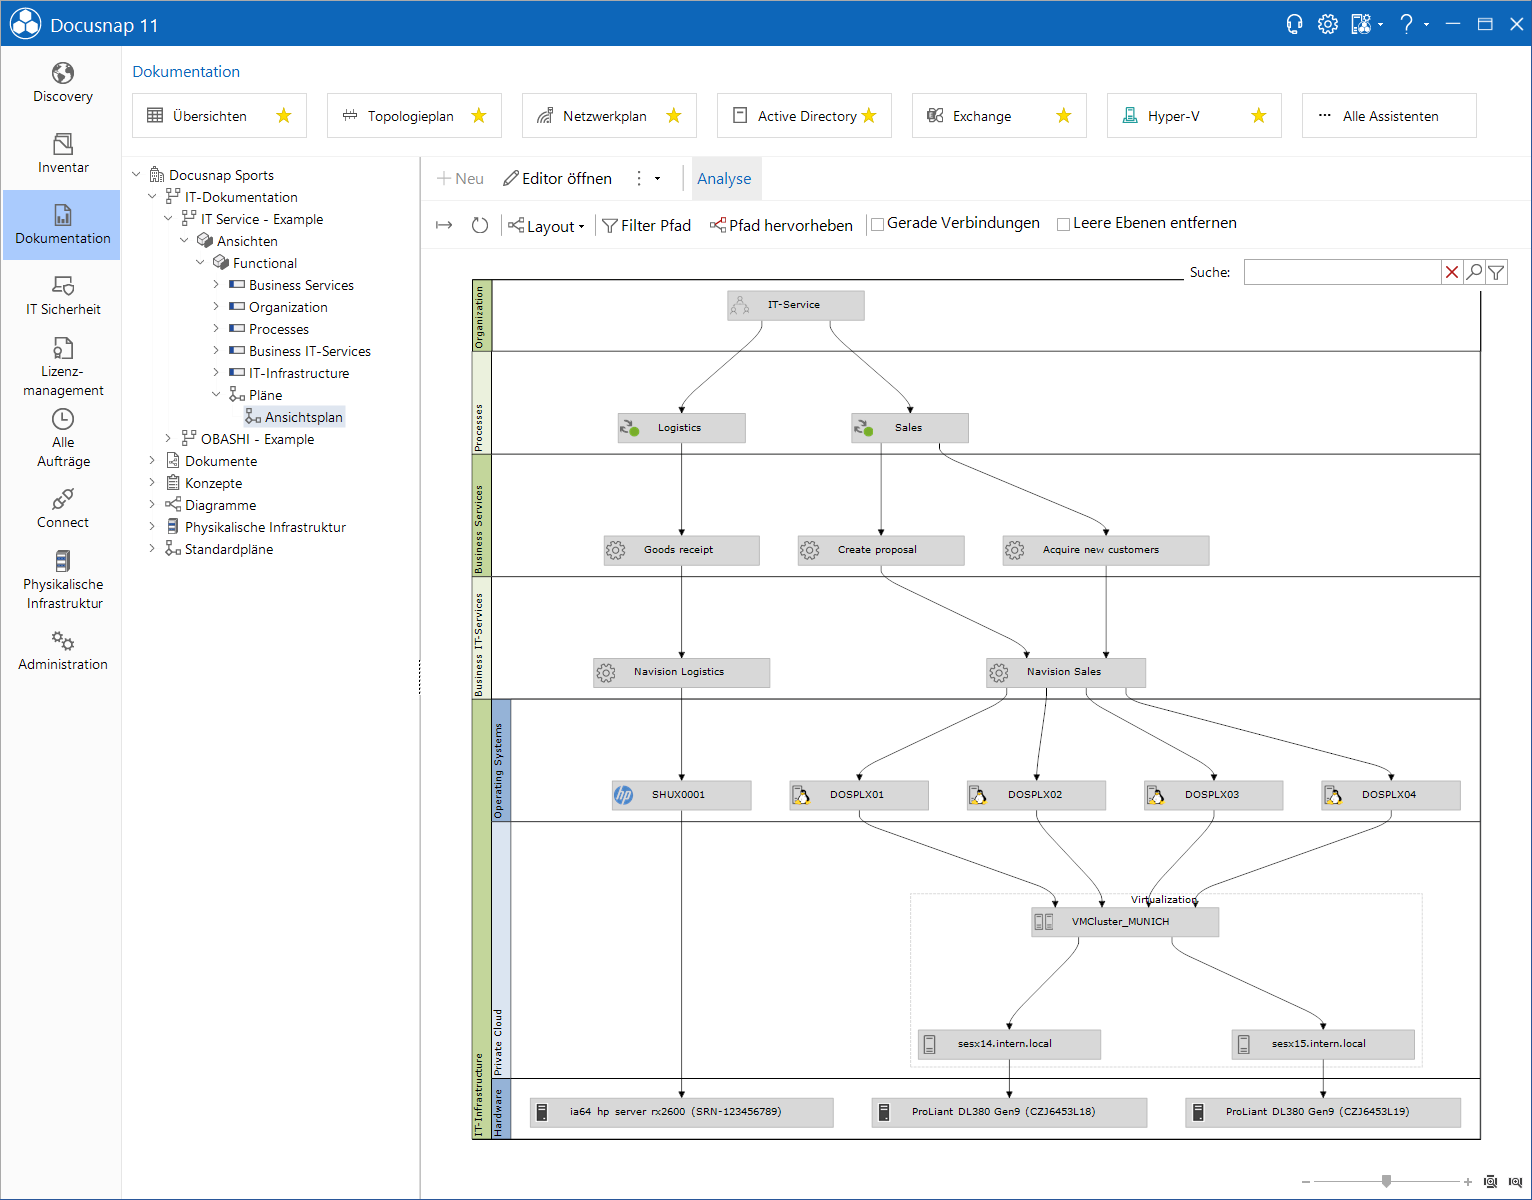
Task: Collapse the IT-Dokumentation node
Action: click(152, 196)
